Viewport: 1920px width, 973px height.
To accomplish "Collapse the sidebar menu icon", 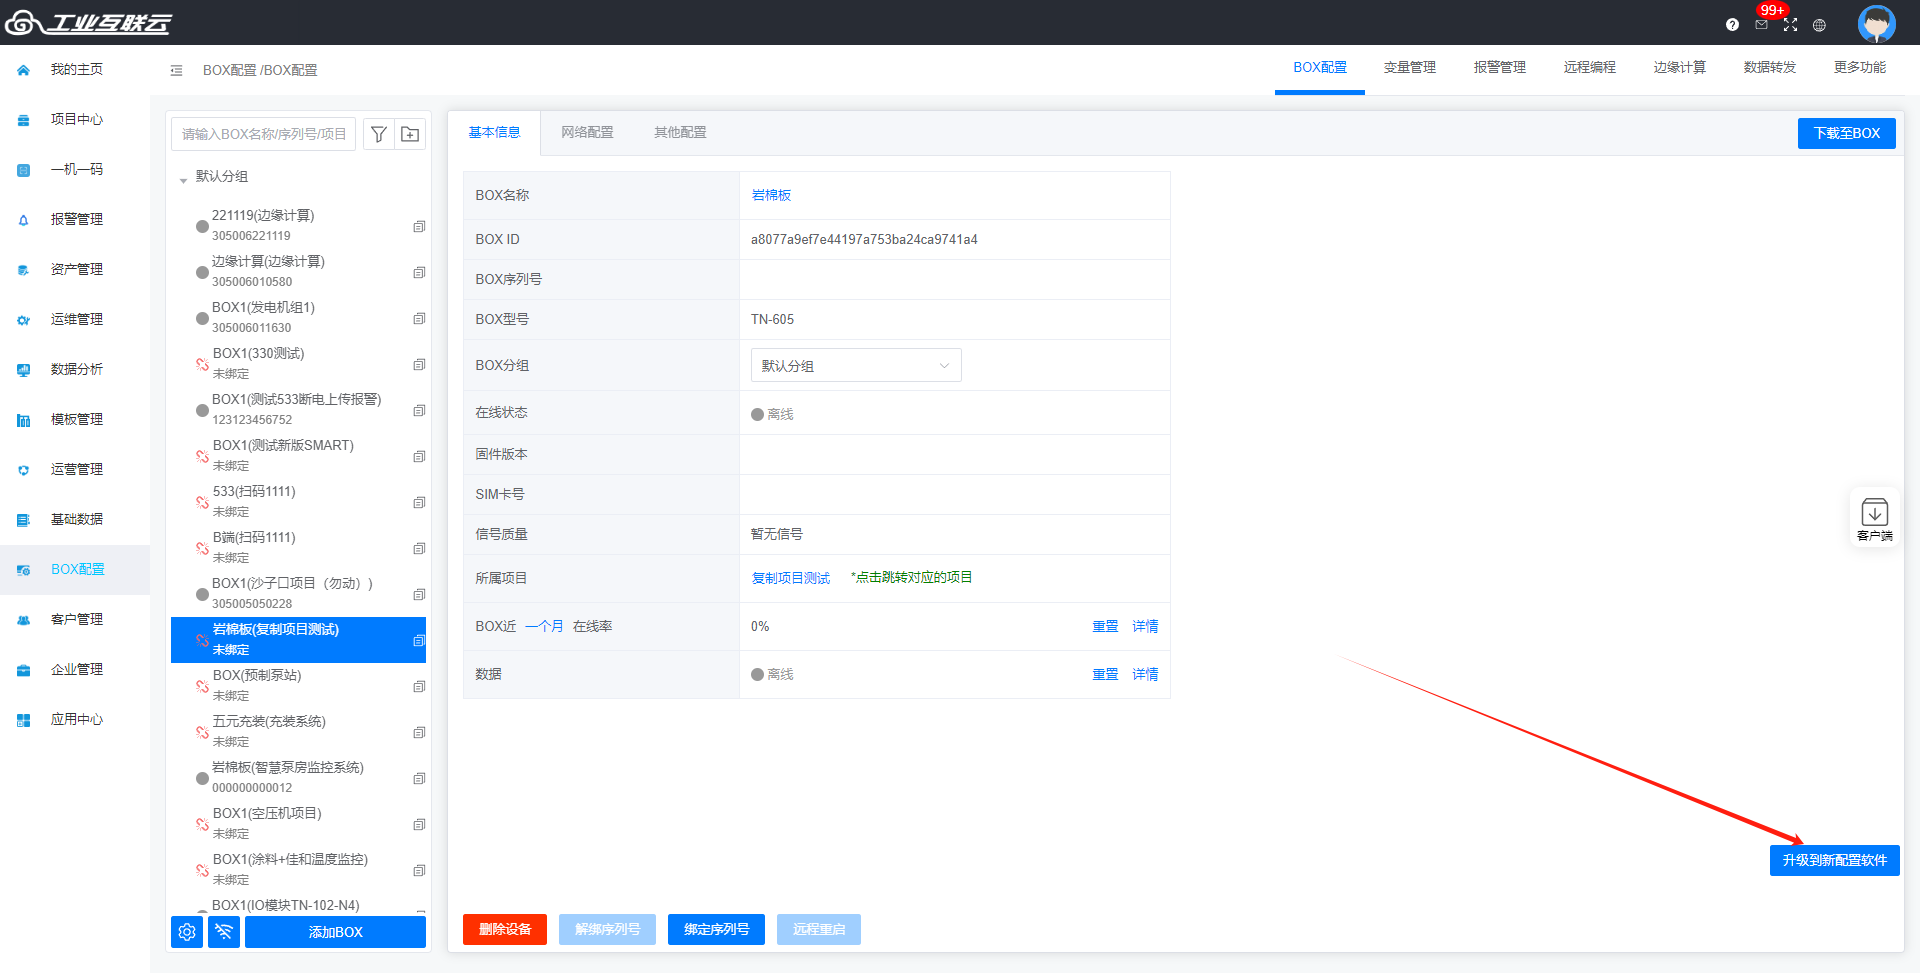I will (x=176, y=70).
